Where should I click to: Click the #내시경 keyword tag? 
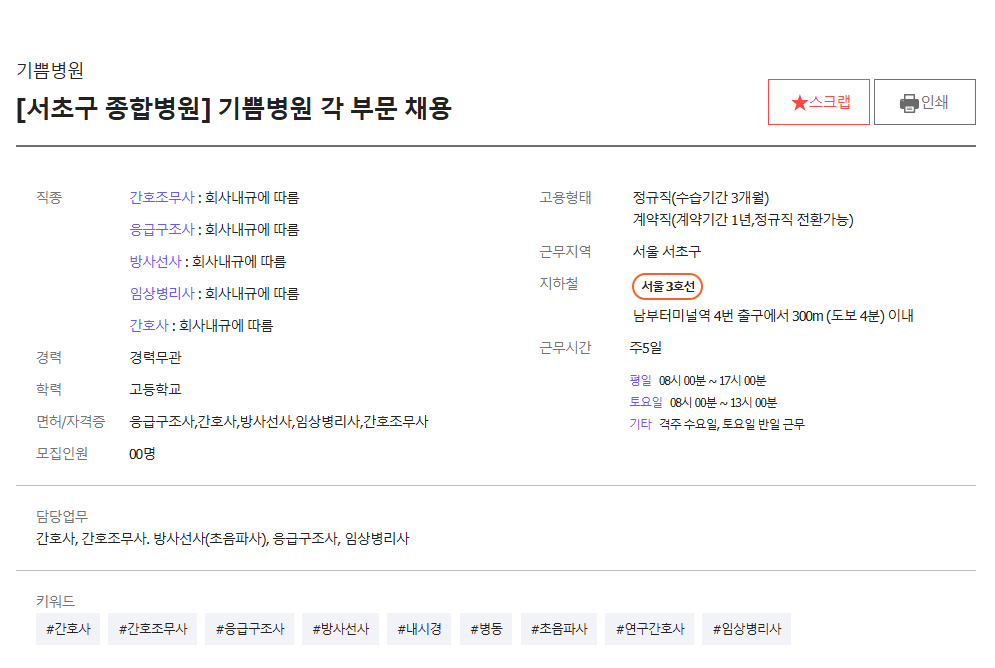pos(419,629)
